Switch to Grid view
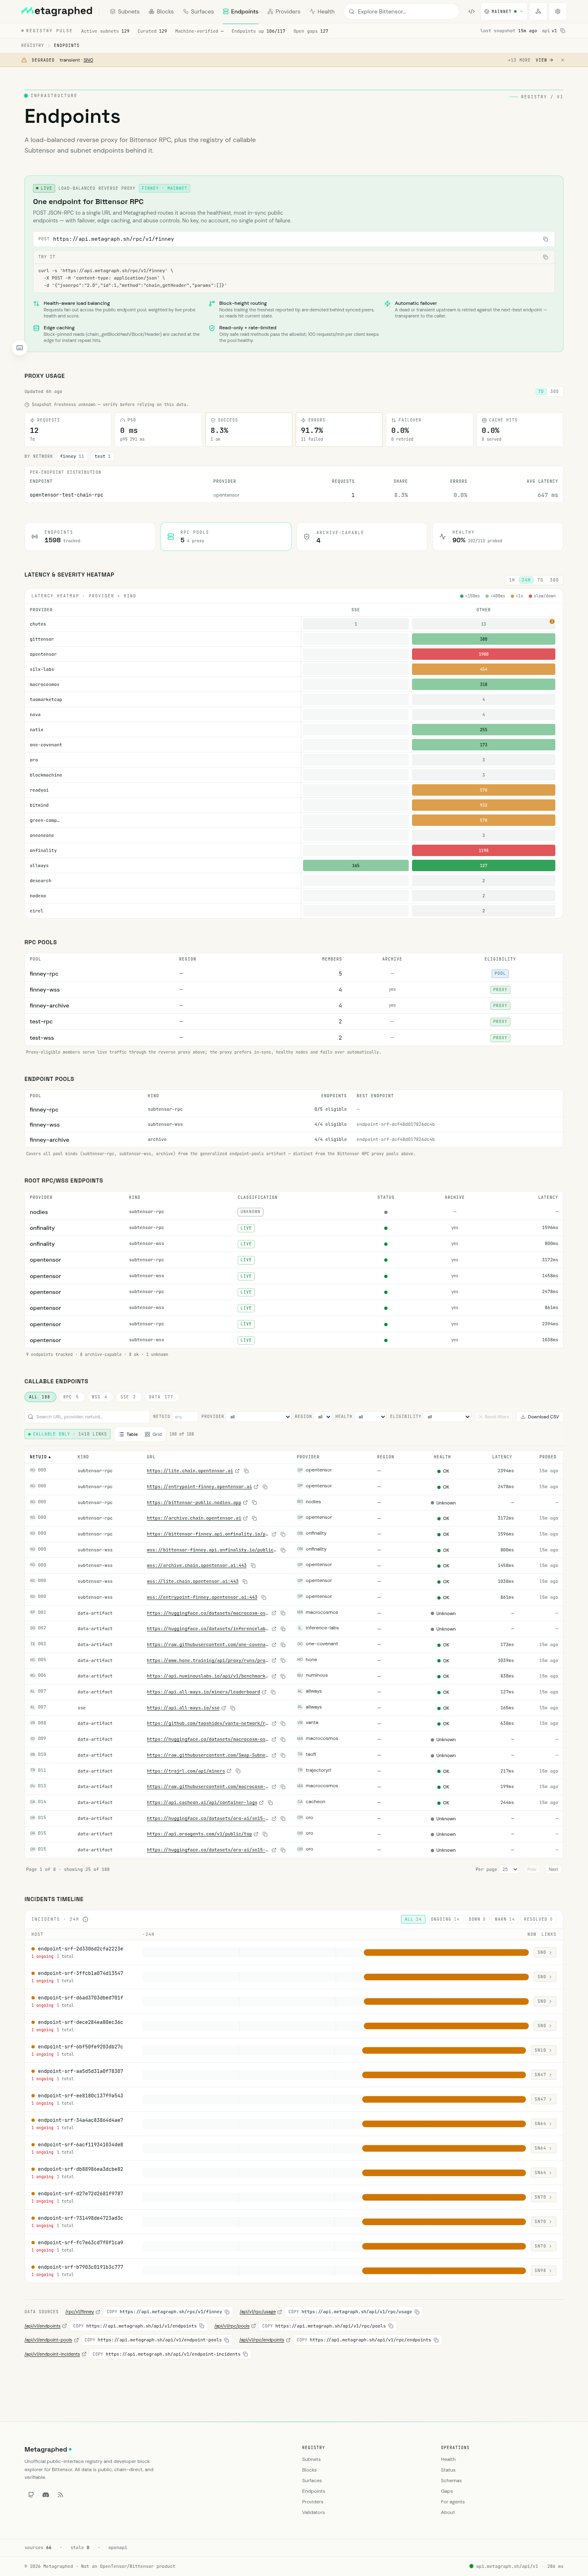 (154, 1434)
